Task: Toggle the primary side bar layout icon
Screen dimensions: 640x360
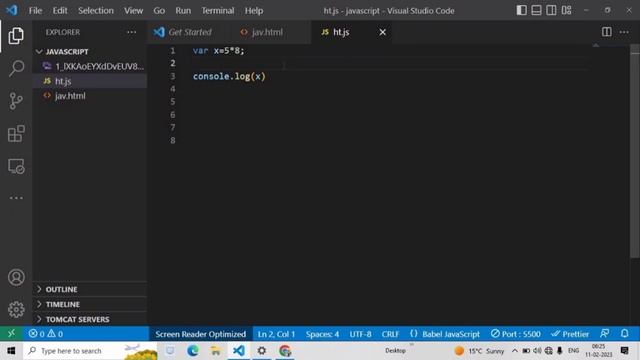Action: tap(521, 10)
